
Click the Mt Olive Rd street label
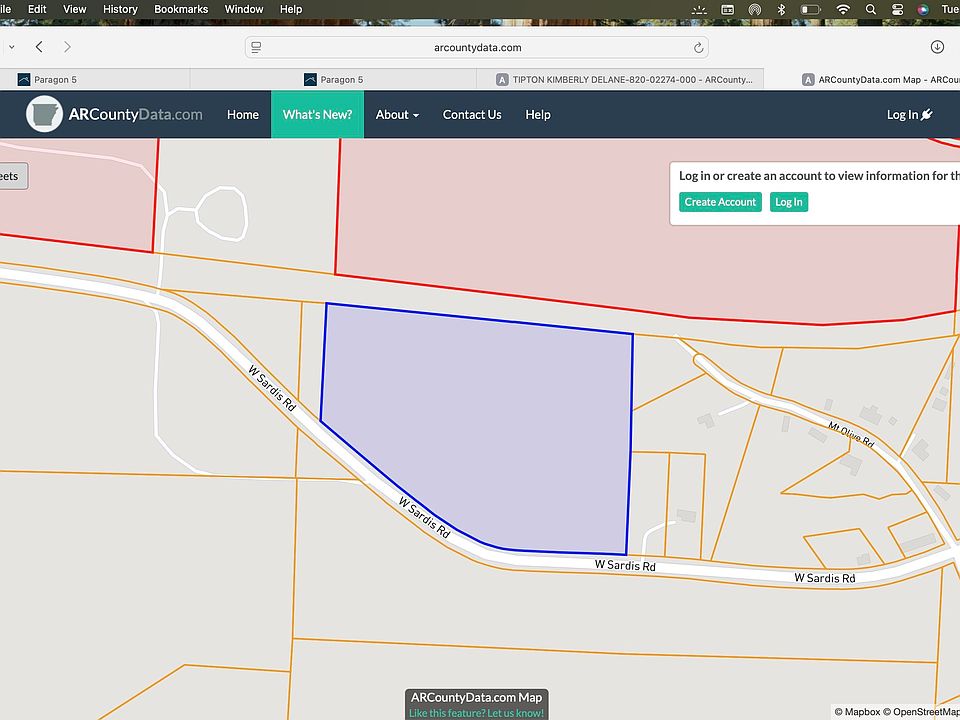pos(851,435)
